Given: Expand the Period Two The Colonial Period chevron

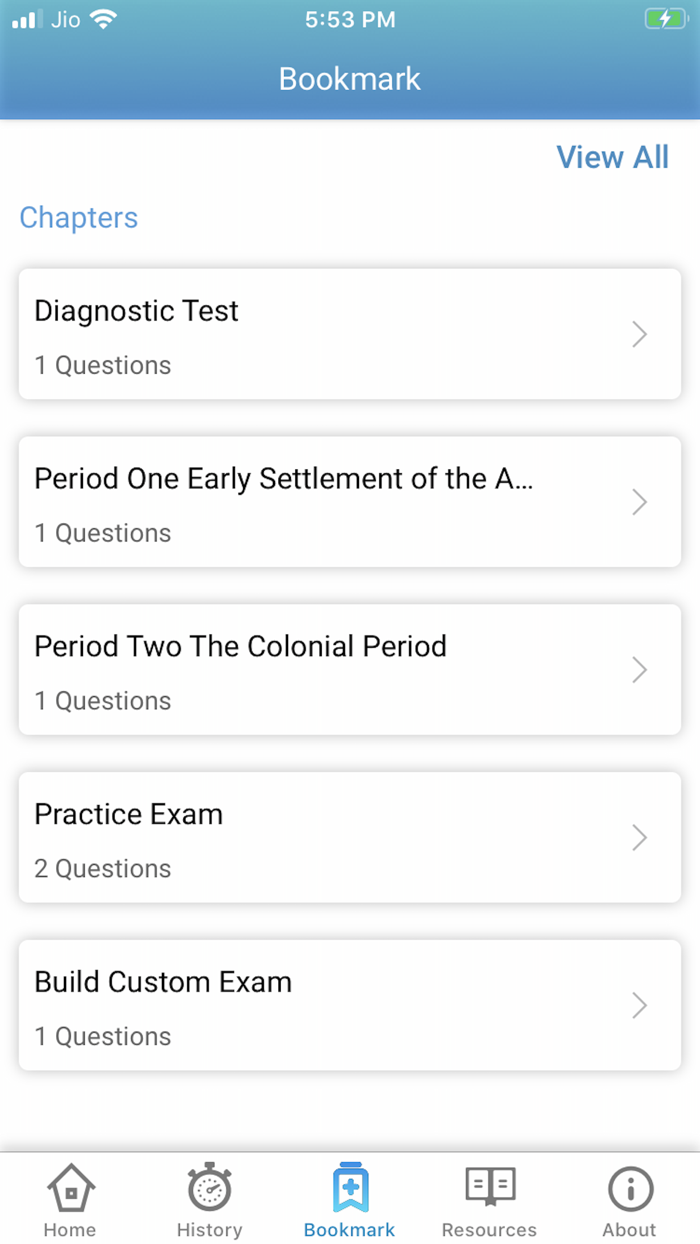Looking at the screenshot, I should click(639, 670).
